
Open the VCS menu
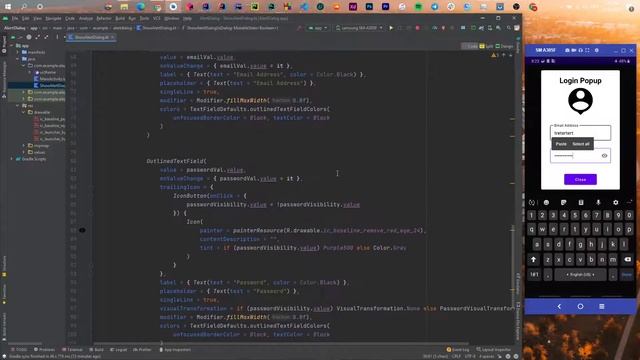coord(157,18)
